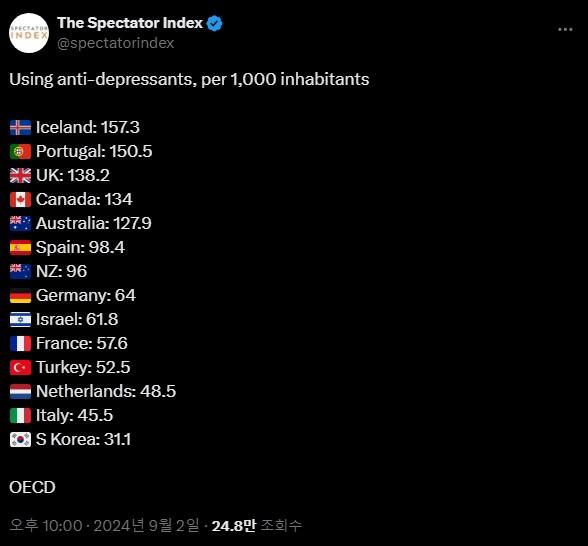Open the @spectatorindex handle link

tap(116, 43)
